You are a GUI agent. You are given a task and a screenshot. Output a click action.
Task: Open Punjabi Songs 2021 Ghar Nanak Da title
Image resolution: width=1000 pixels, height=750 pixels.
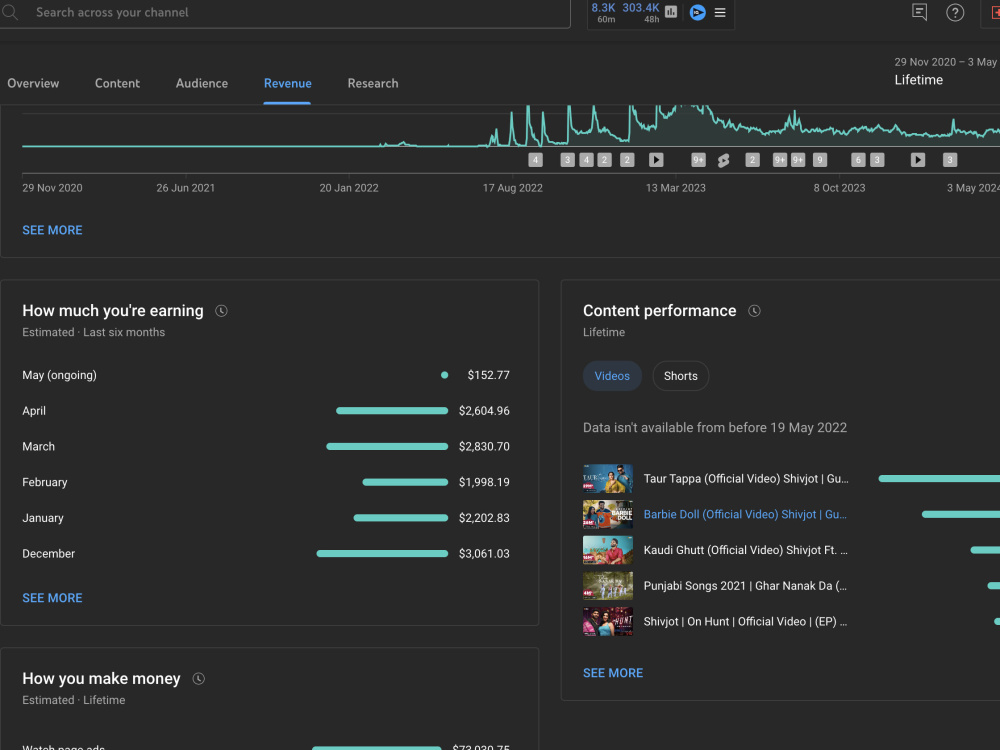pyautogui.click(x=745, y=585)
